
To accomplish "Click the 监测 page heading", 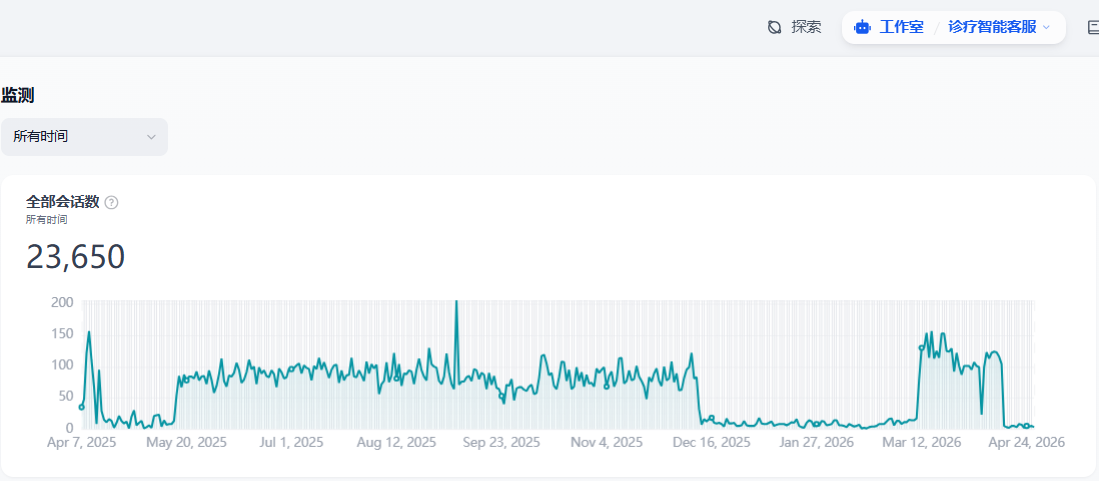I will (18, 95).
